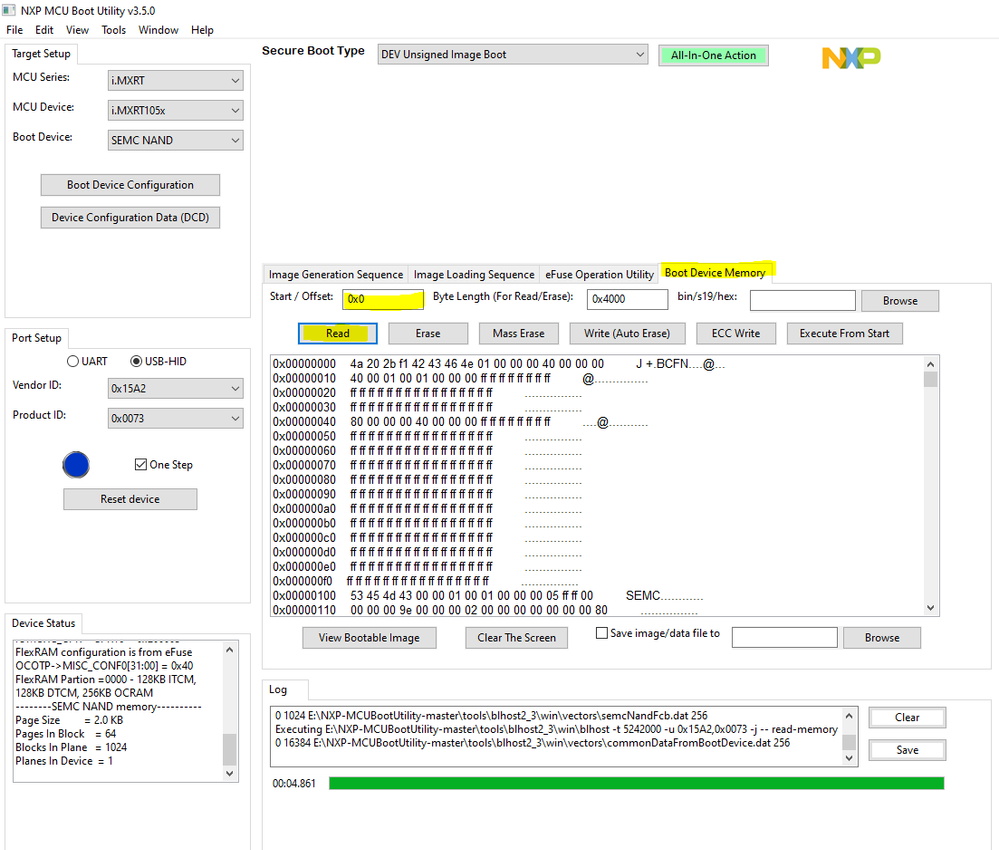Switch to eFuse Operation Utility tab
This screenshot has width=999, height=850.
tap(600, 275)
